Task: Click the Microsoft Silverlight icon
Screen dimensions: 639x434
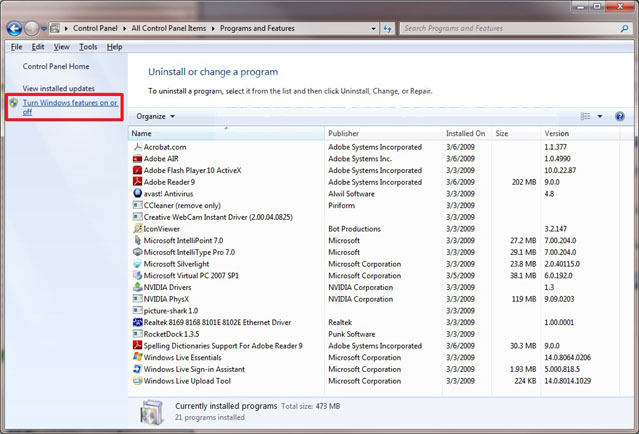Action: coord(137,264)
